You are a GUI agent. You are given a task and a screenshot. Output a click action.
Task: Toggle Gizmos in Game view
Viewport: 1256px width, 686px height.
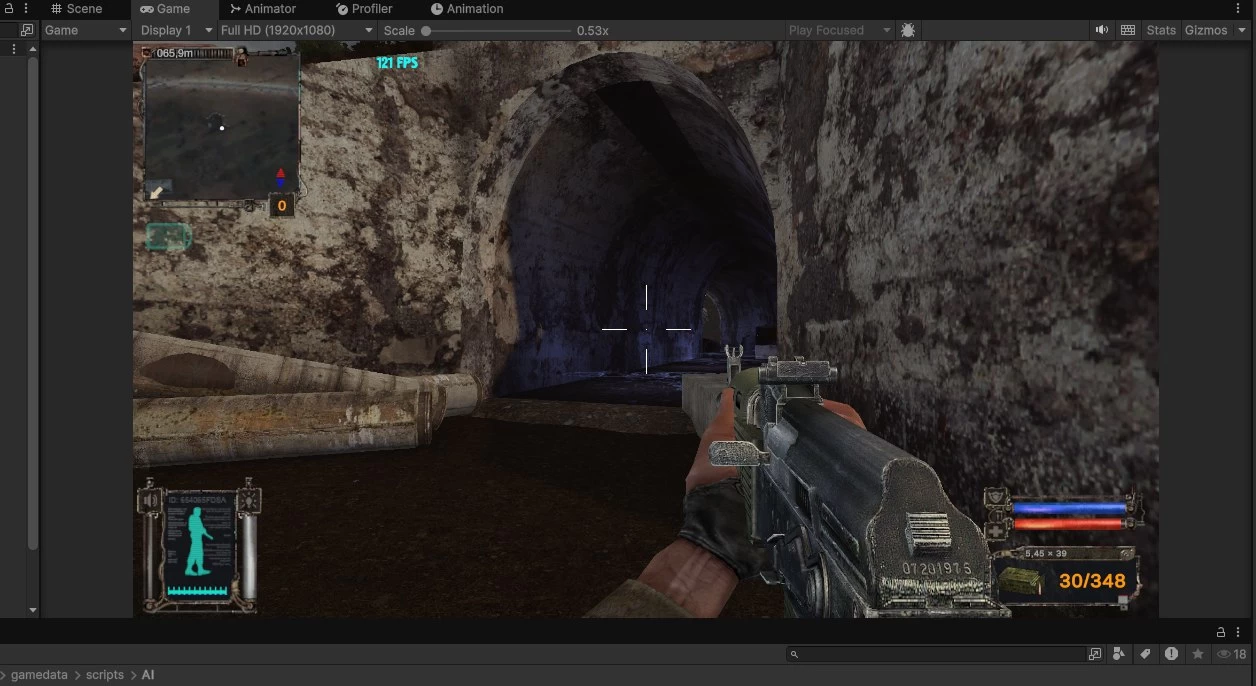coord(1205,30)
